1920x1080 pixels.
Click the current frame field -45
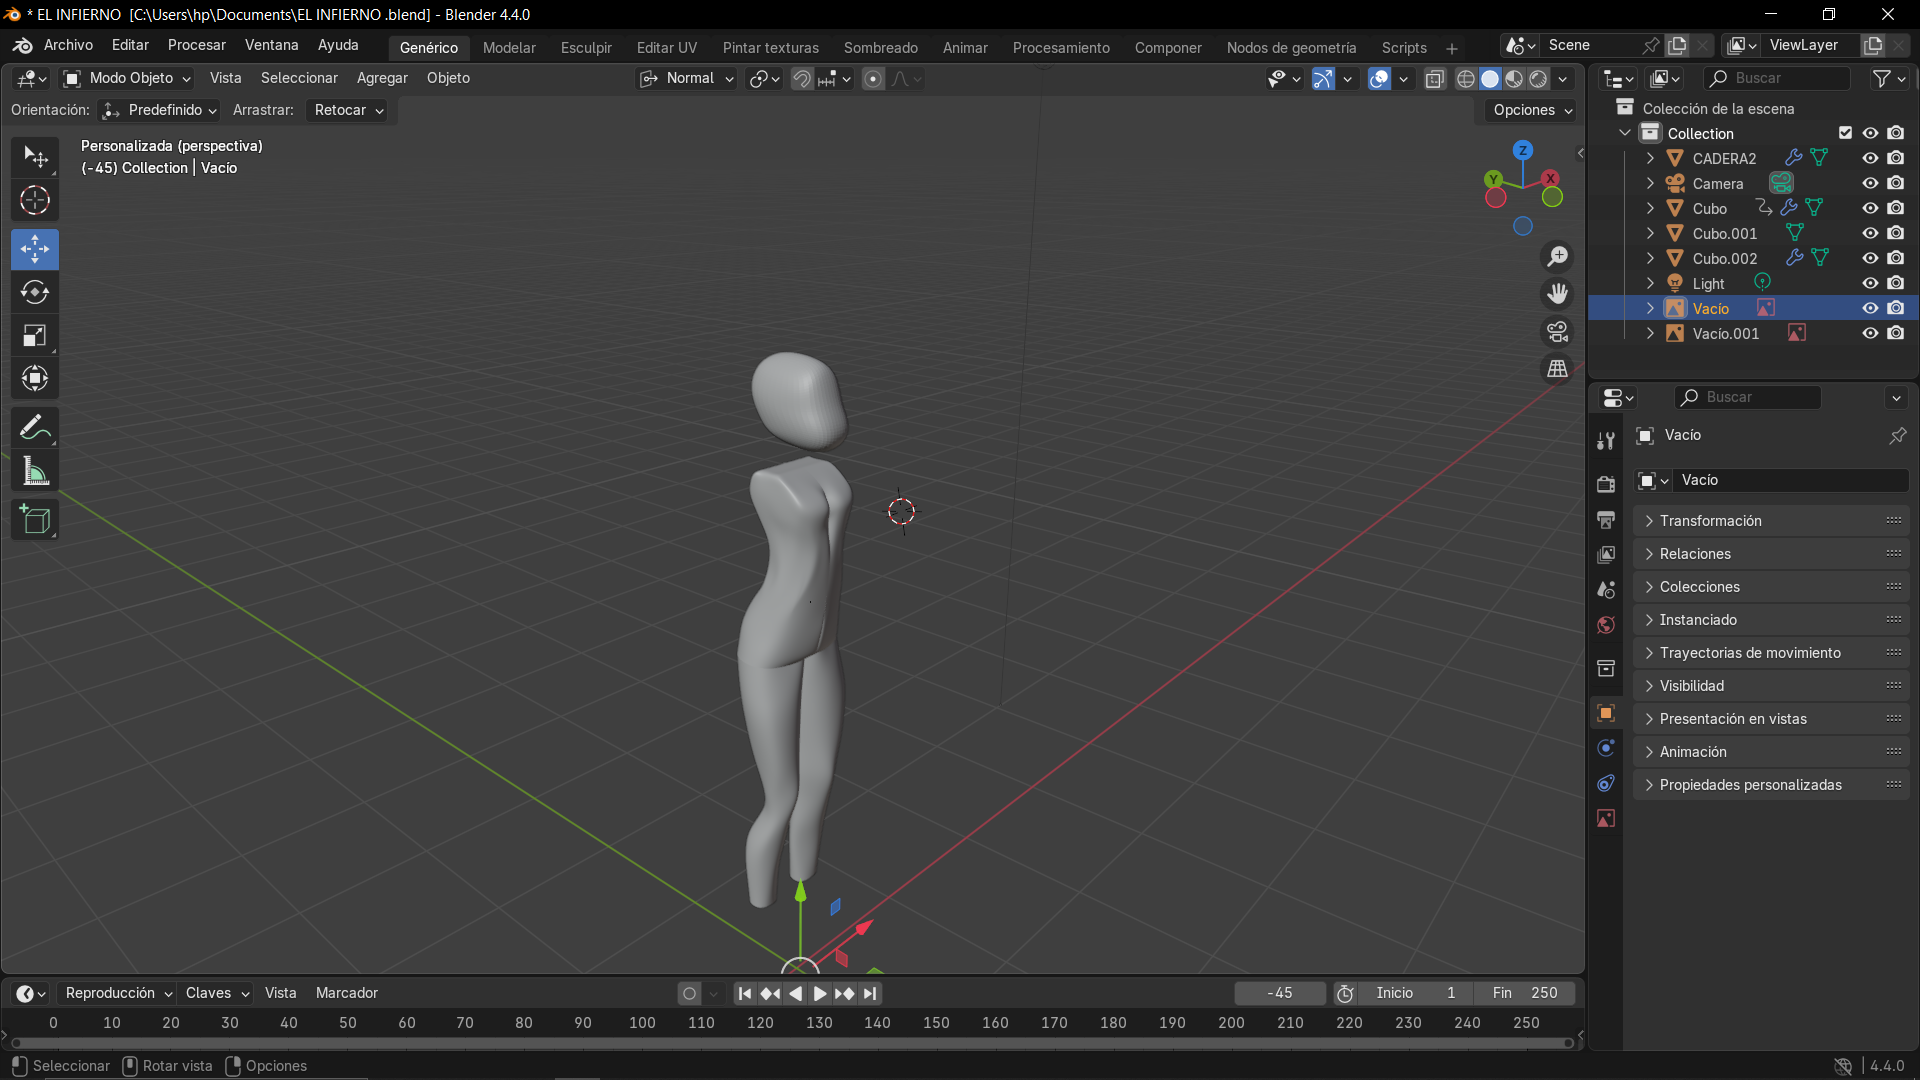coord(1280,993)
